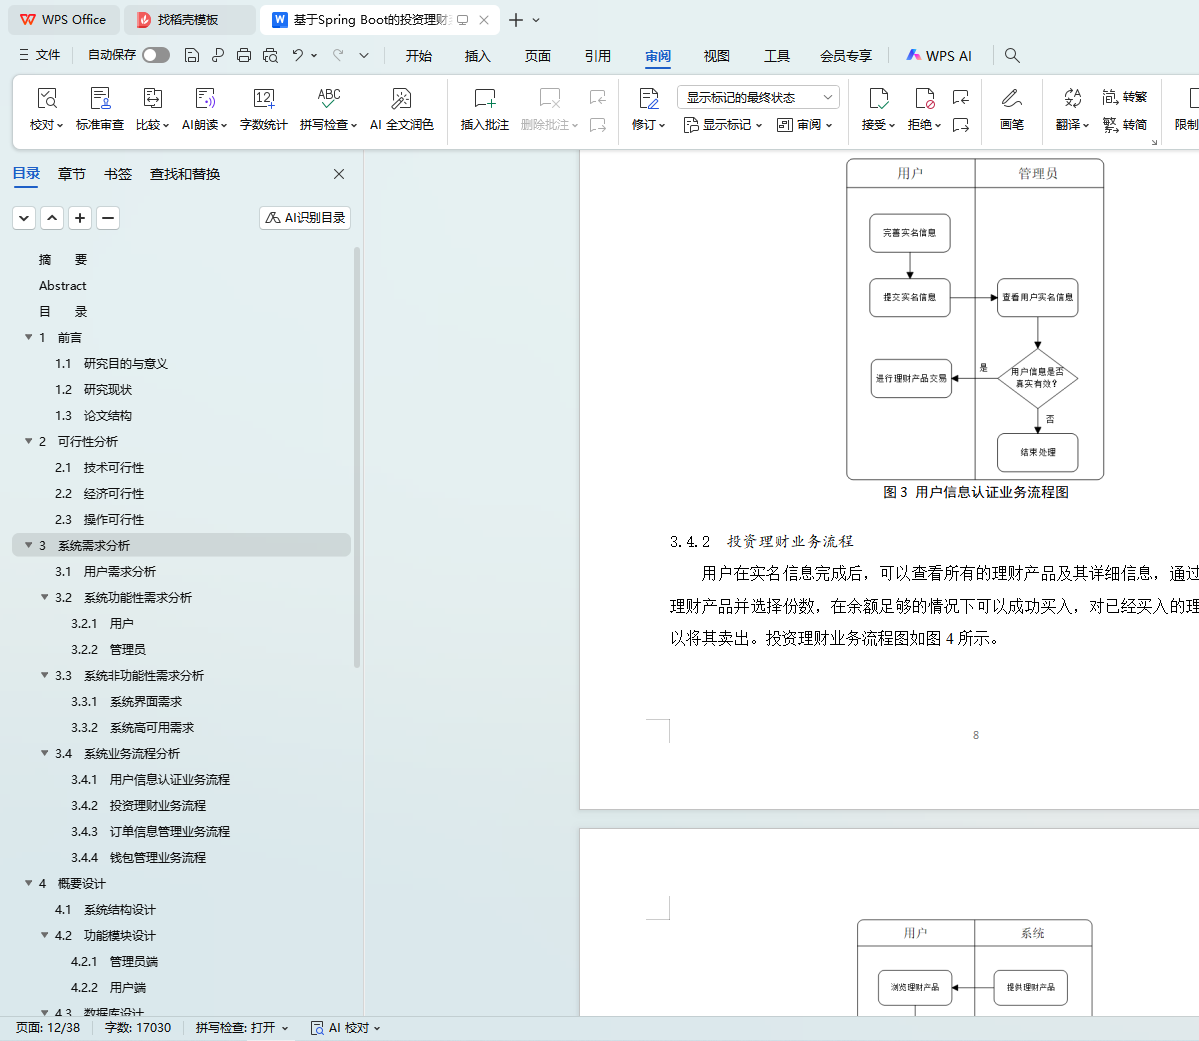
Task: Click the 标准审查 (standard review) icon
Action: click(x=100, y=99)
